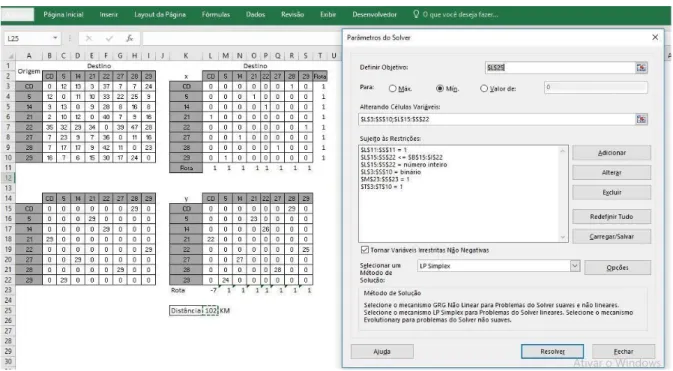Open the Fórmulas ribbon tab
This screenshot has height=371, width=673.
pos(216,15)
